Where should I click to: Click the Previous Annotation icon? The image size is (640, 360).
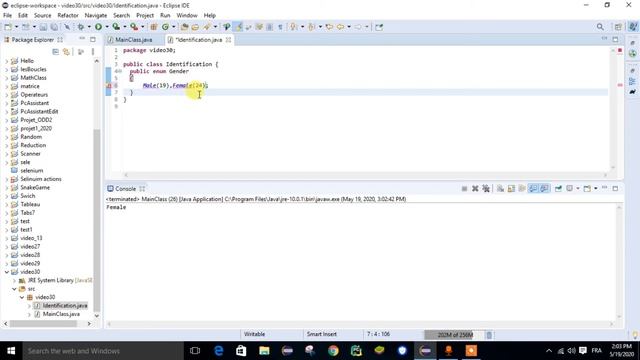click(x=311, y=27)
